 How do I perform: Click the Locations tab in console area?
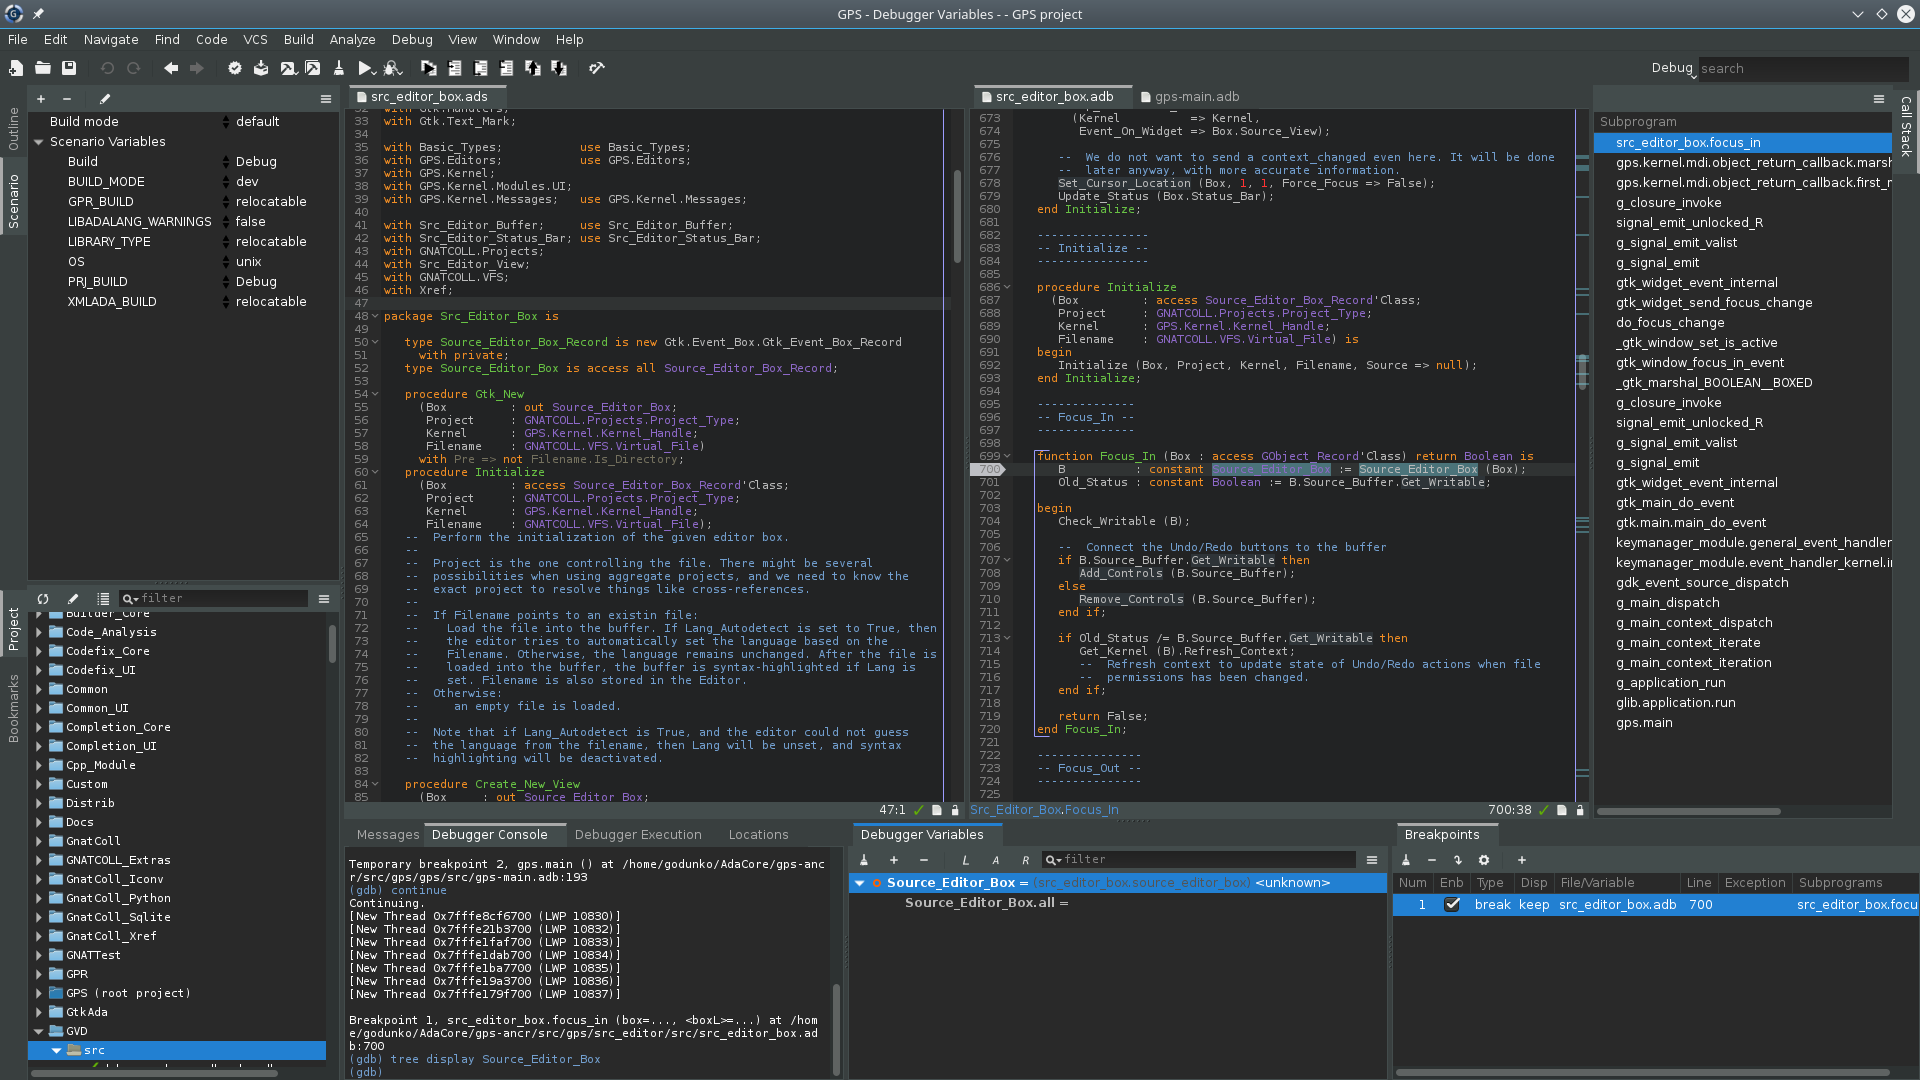point(758,833)
